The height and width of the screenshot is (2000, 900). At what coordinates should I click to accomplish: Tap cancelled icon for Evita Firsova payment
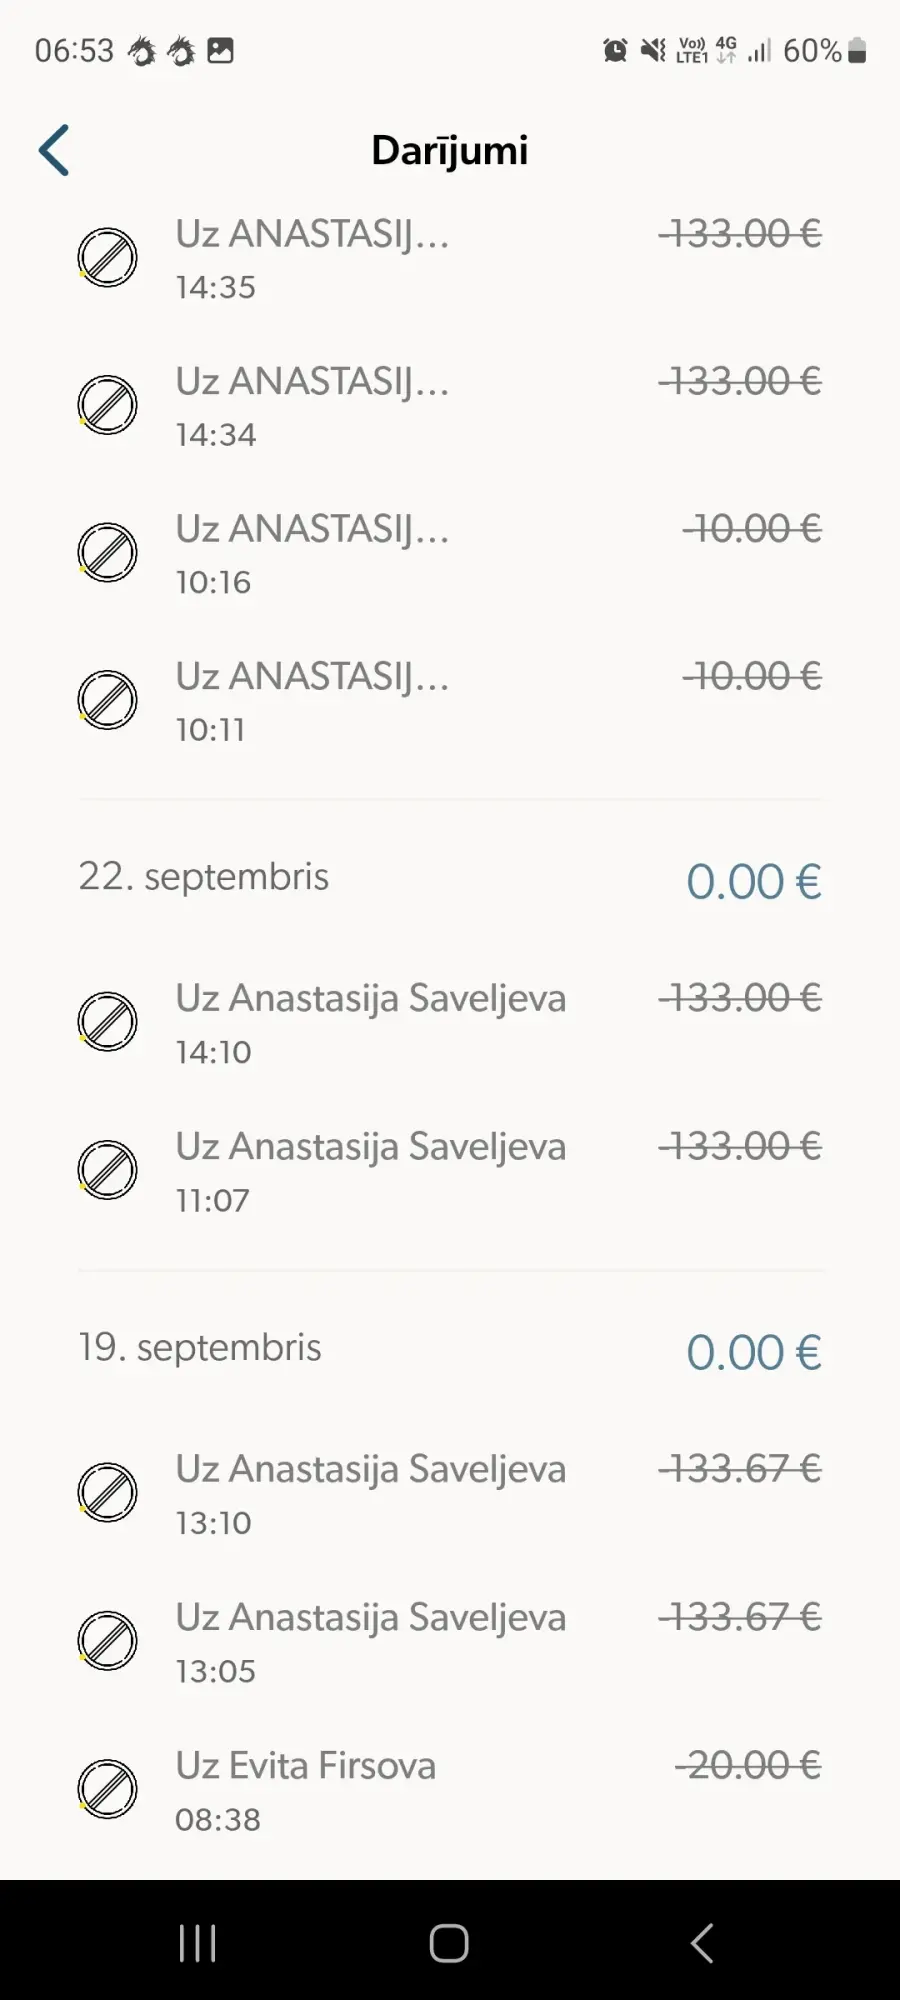pos(108,1789)
